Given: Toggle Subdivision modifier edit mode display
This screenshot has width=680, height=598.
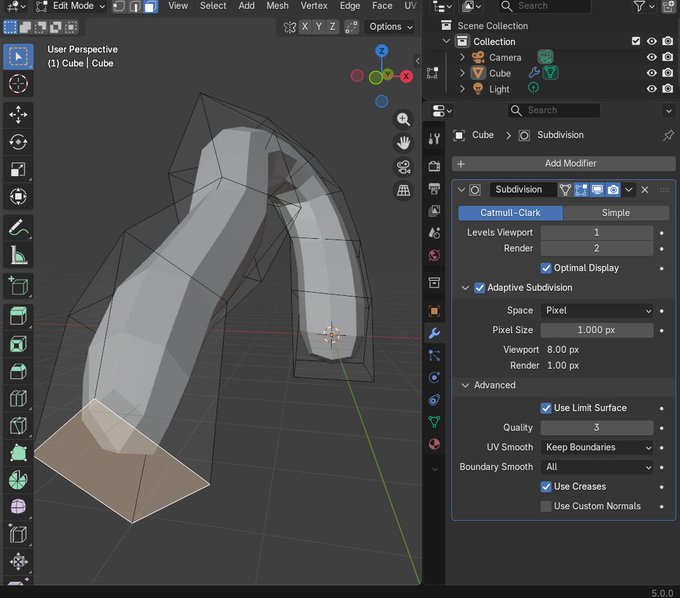Looking at the screenshot, I should (581, 190).
